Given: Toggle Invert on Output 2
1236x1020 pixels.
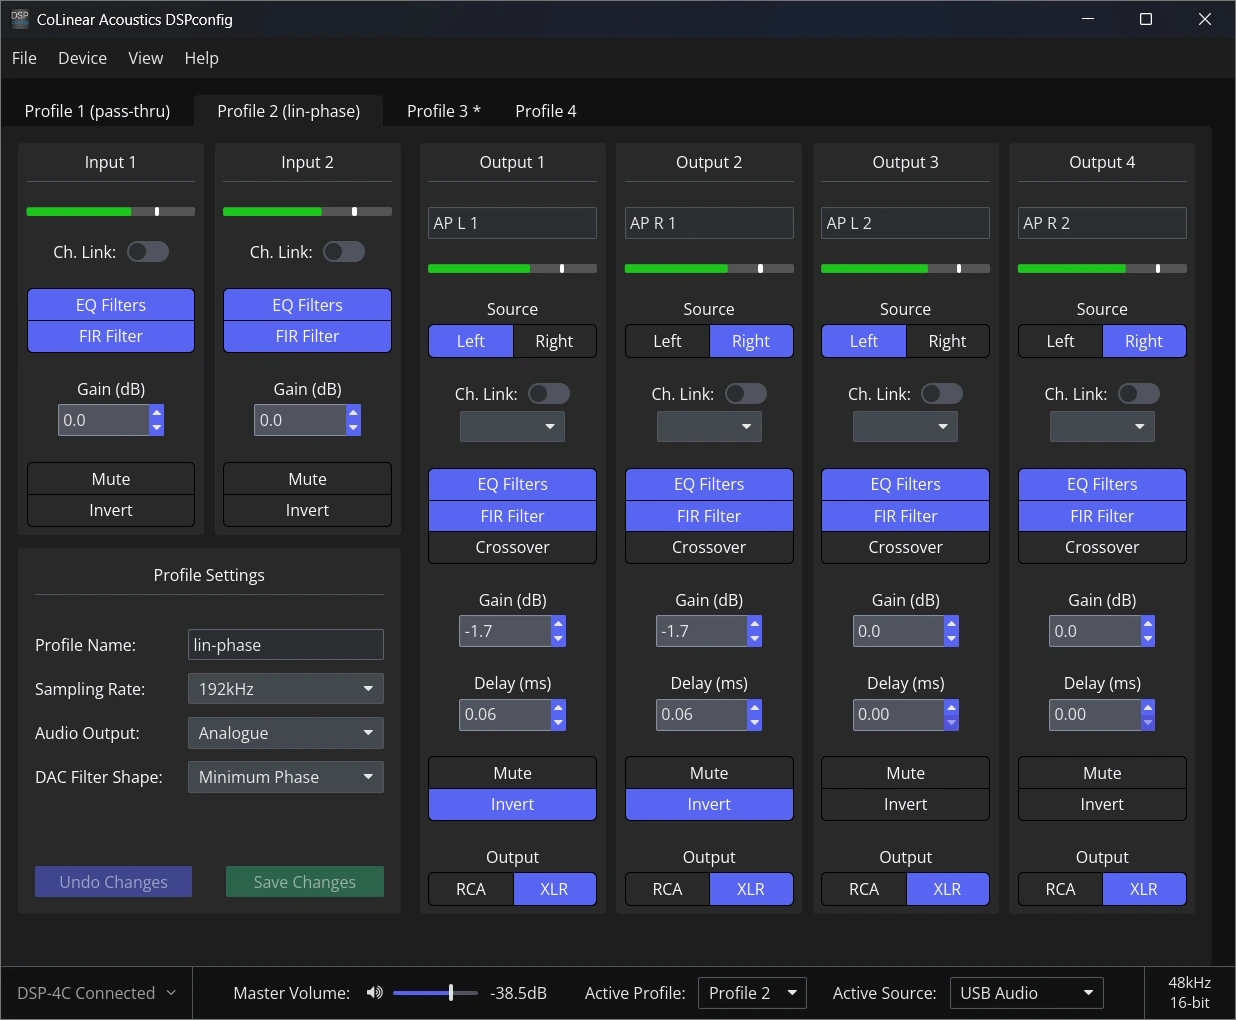Looking at the screenshot, I should coord(709,804).
